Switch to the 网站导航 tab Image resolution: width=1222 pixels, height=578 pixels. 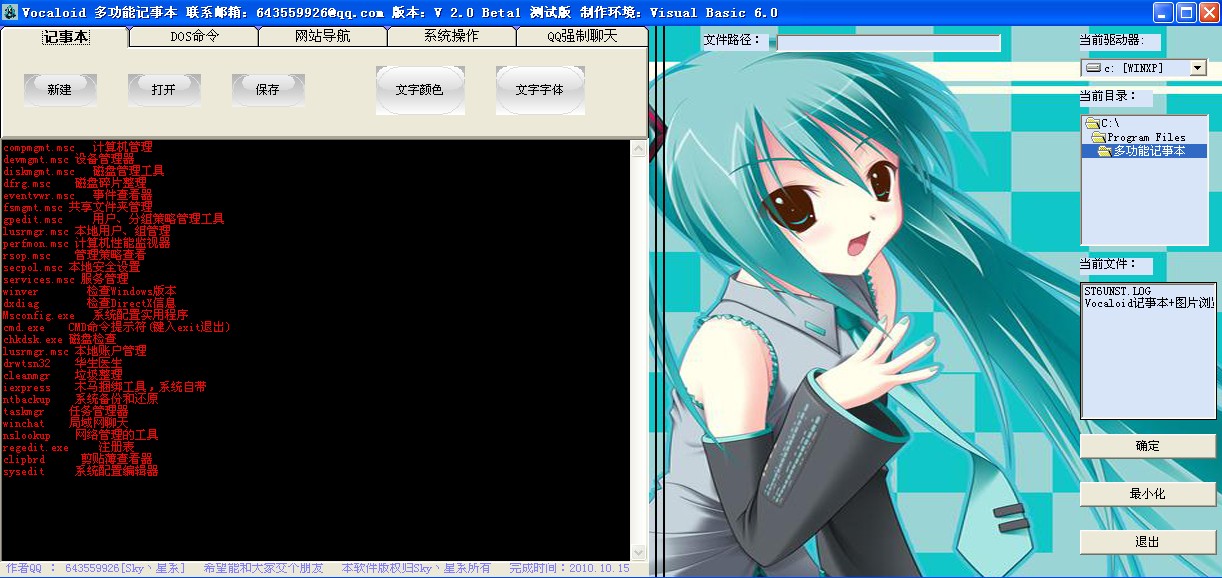[322, 36]
